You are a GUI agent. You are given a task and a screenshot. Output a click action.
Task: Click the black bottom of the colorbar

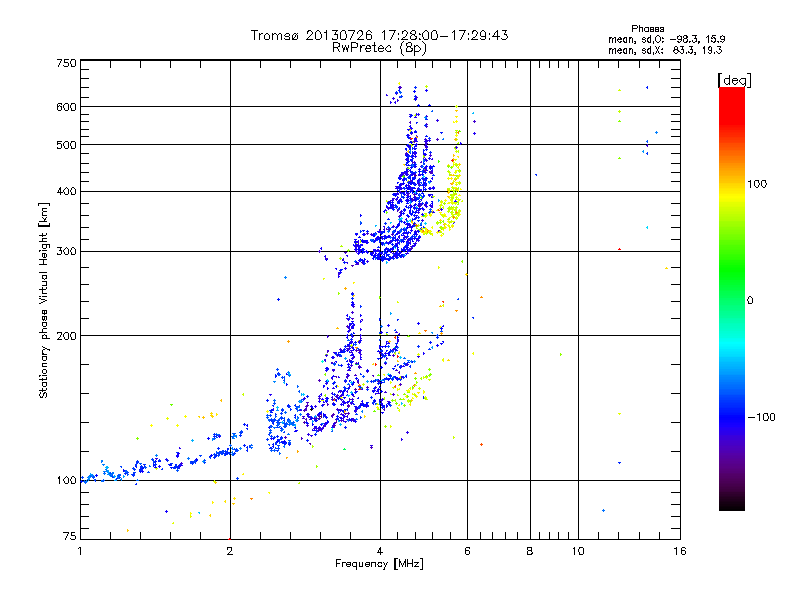pos(732,503)
